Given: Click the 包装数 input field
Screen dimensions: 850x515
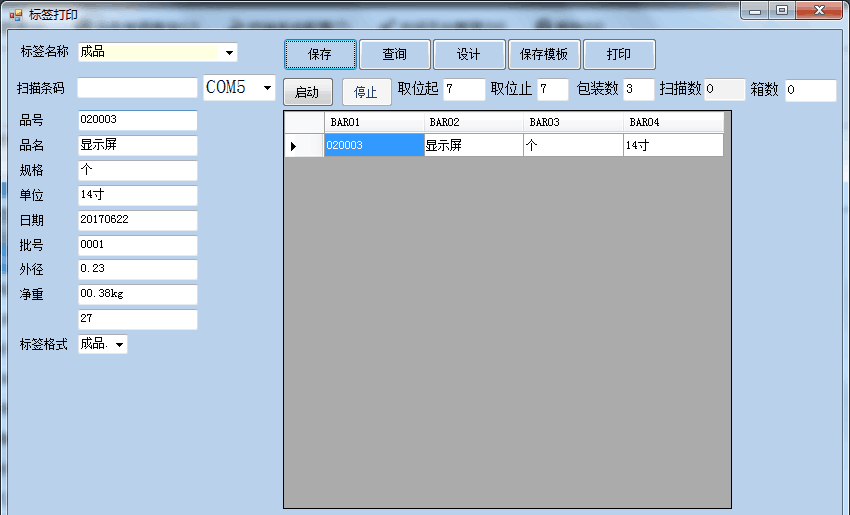Looking at the screenshot, I should tap(638, 90).
